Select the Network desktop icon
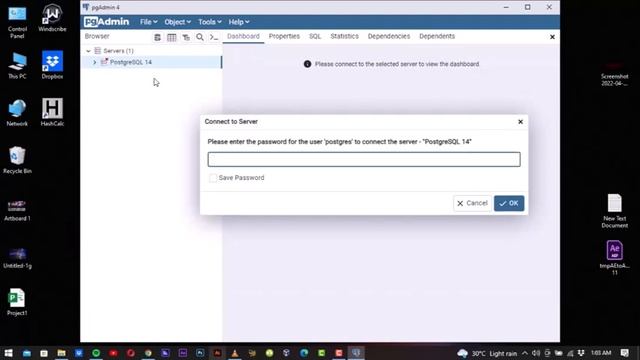This screenshot has width=640, height=360. [x=17, y=113]
